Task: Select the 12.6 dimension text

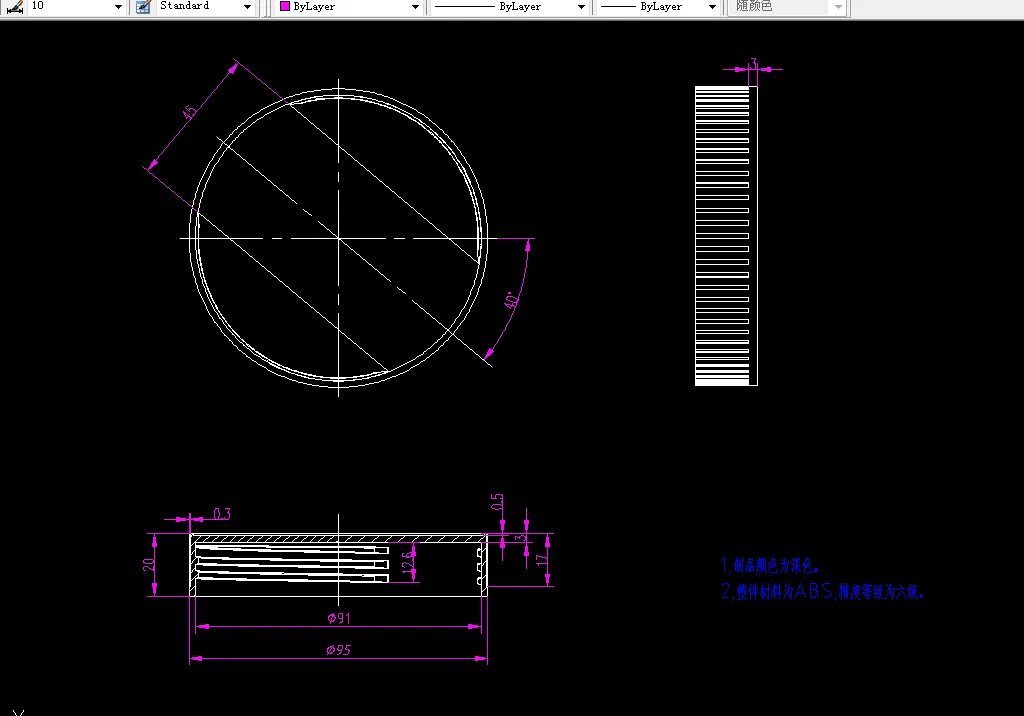Action: 408,562
